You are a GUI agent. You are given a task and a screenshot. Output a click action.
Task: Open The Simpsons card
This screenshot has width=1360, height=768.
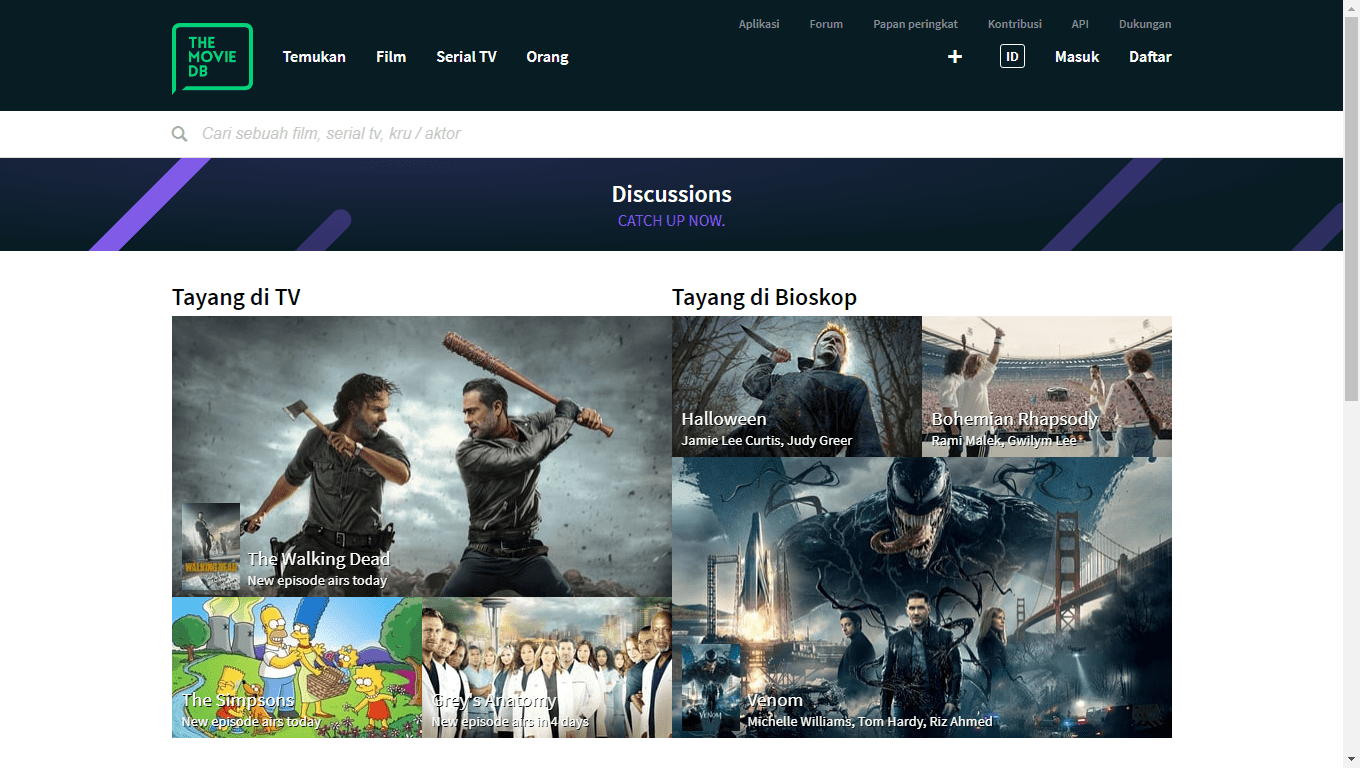coord(297,668)
